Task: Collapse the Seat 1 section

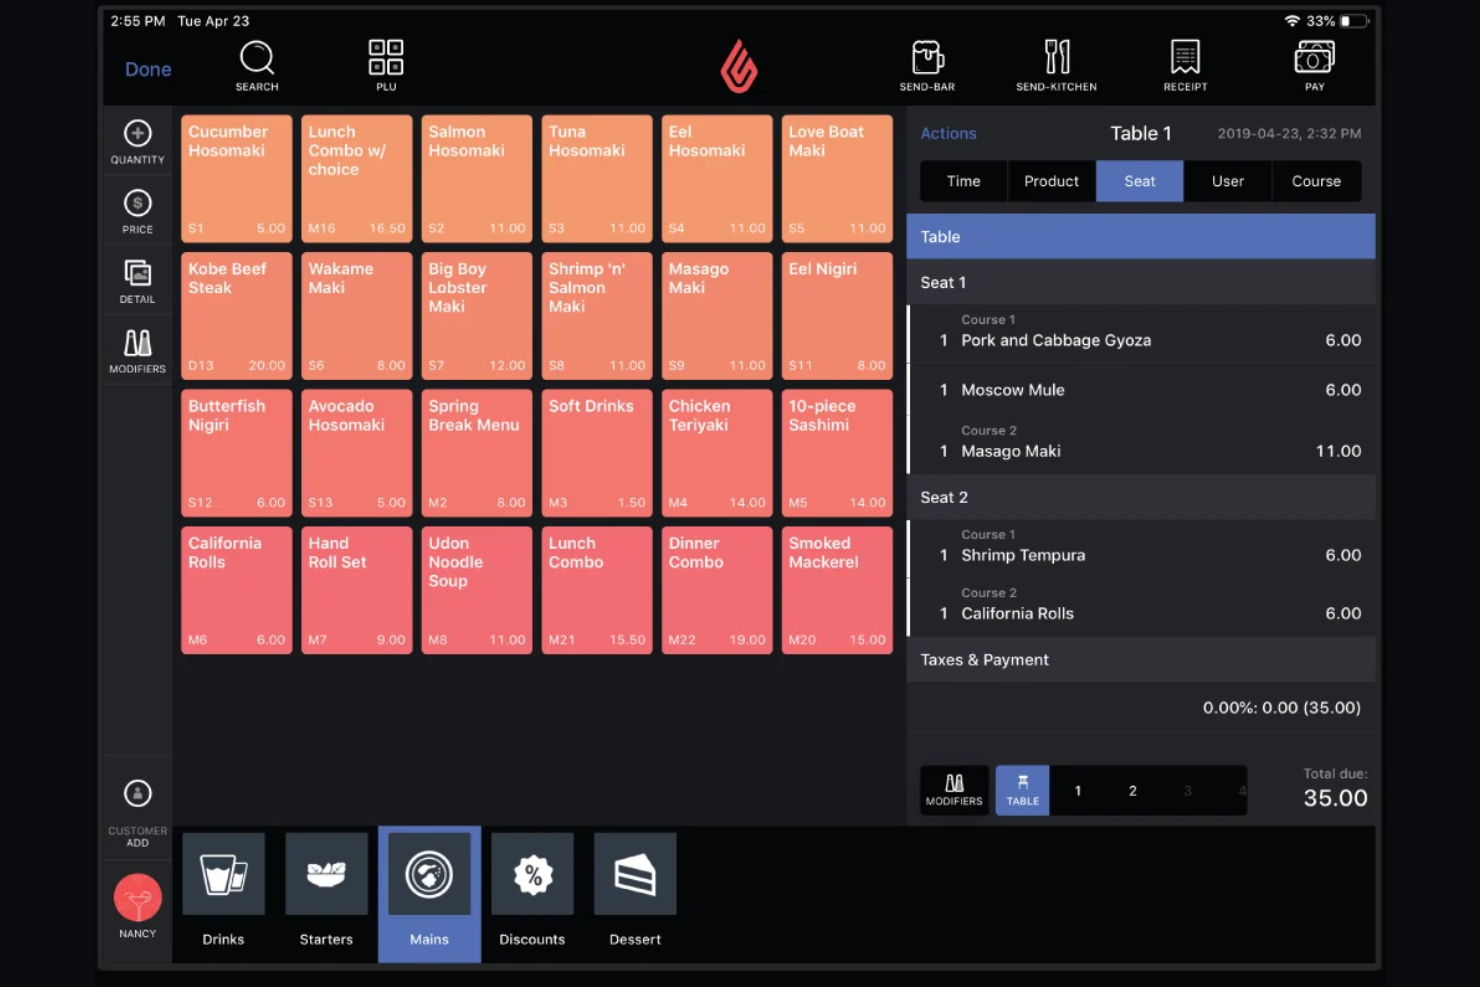Action: (x=1140, y=282)
